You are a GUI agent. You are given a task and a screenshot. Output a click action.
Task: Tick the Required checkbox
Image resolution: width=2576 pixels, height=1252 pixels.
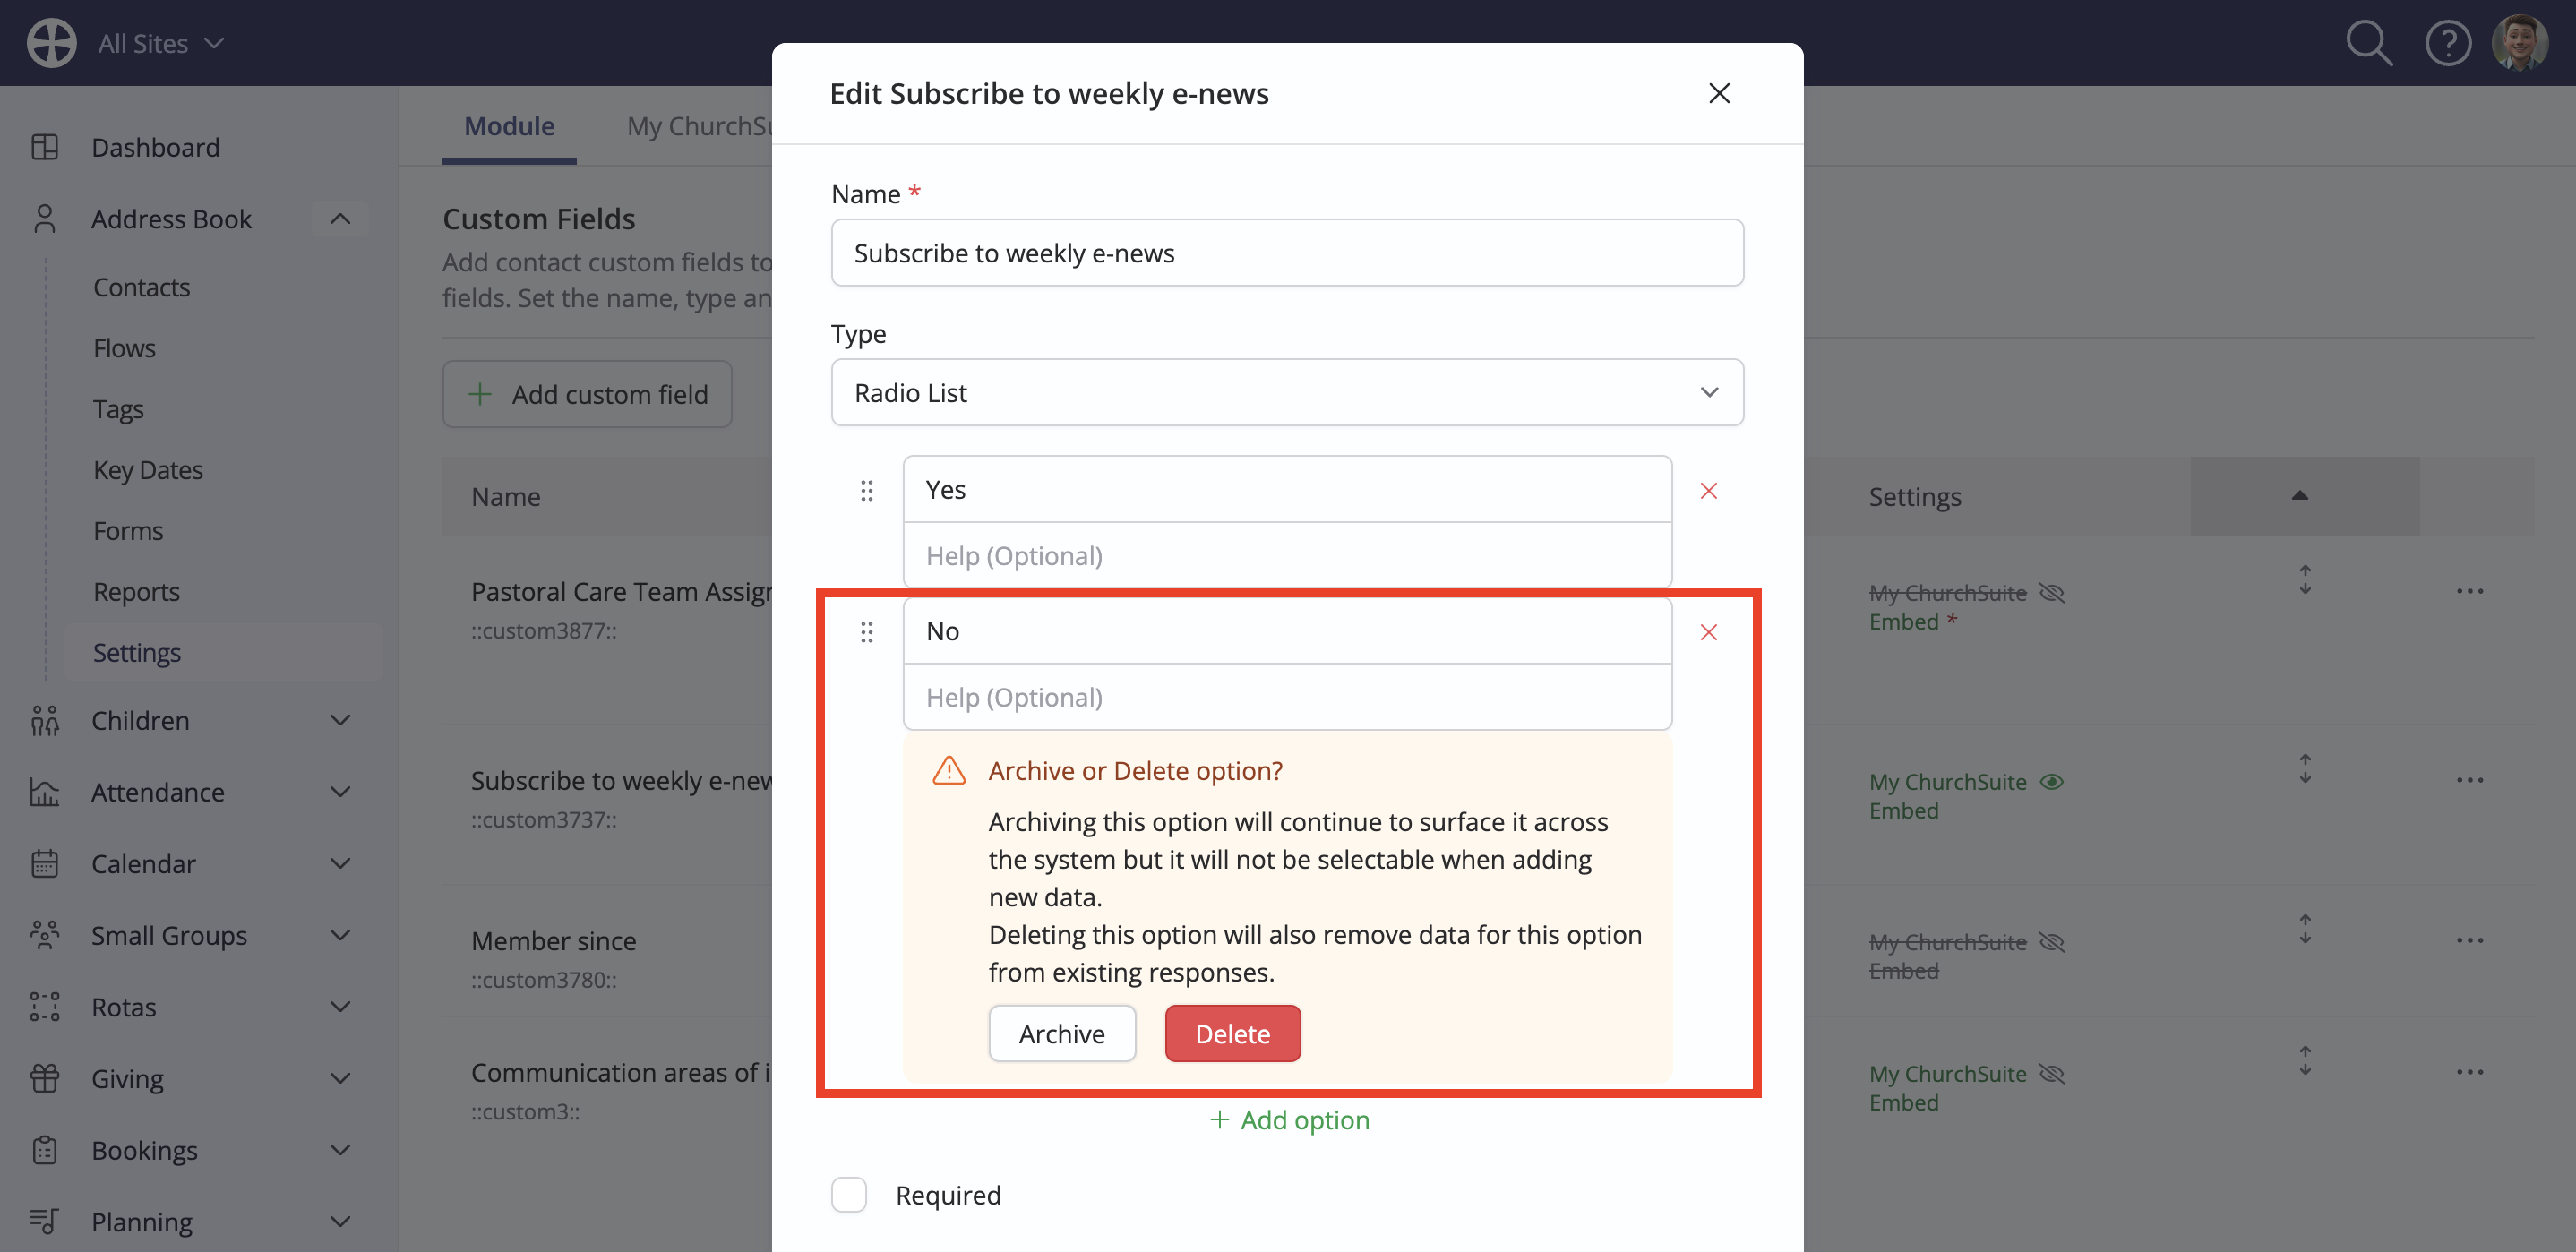849,1194
